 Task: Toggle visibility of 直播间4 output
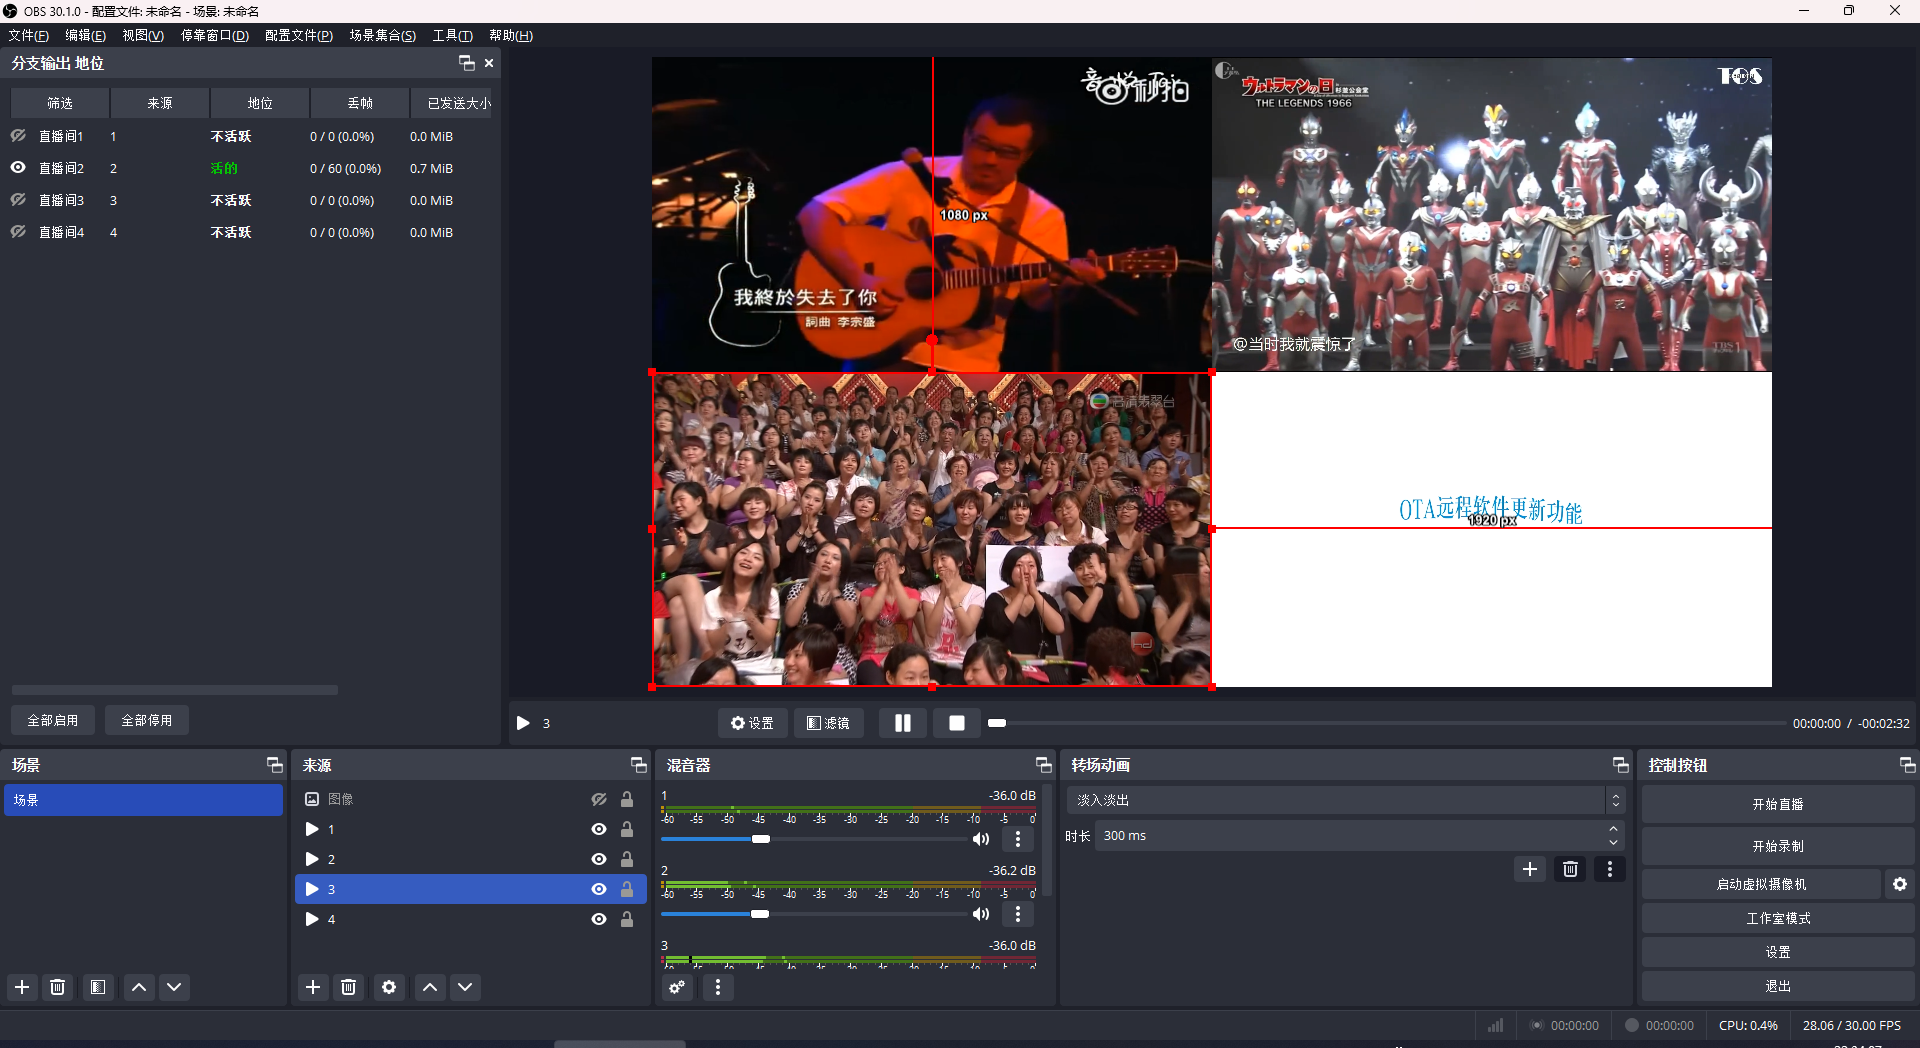(x=18, y=232)
